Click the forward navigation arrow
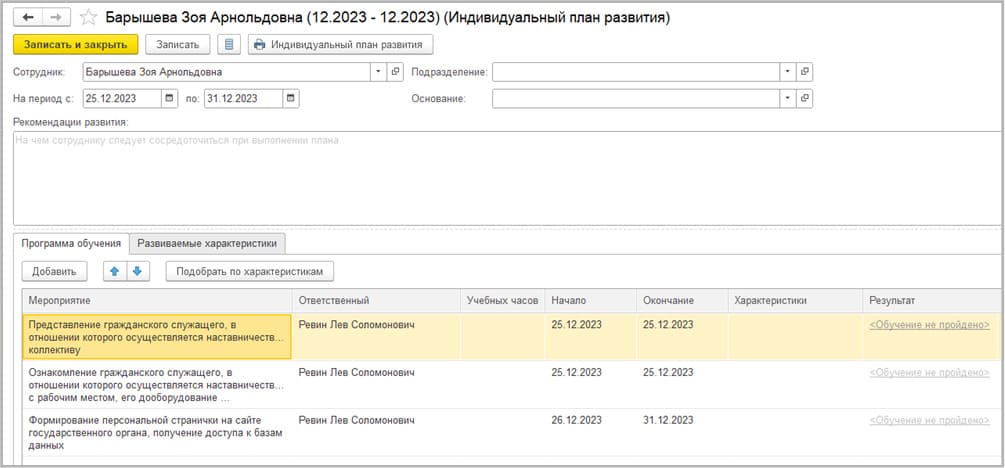This screenshot has width=1005, height=468. (x=56, y=17)
